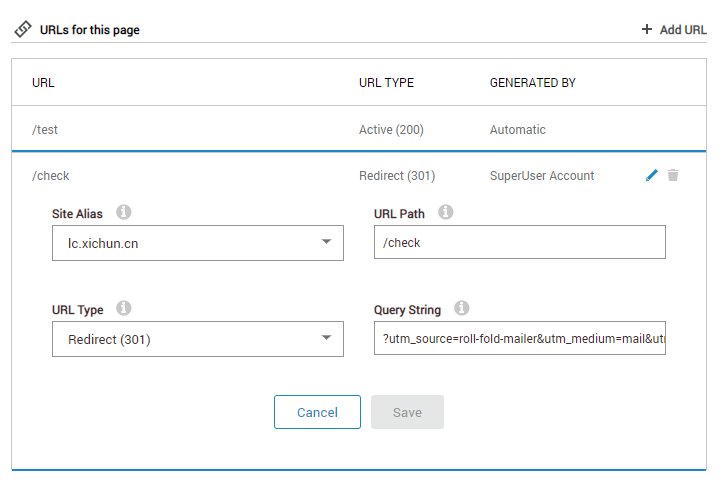Viewport: 723px width, 495px height.
Task: Click the Automatic generated-by cell
Action: (x=517, y=130)
